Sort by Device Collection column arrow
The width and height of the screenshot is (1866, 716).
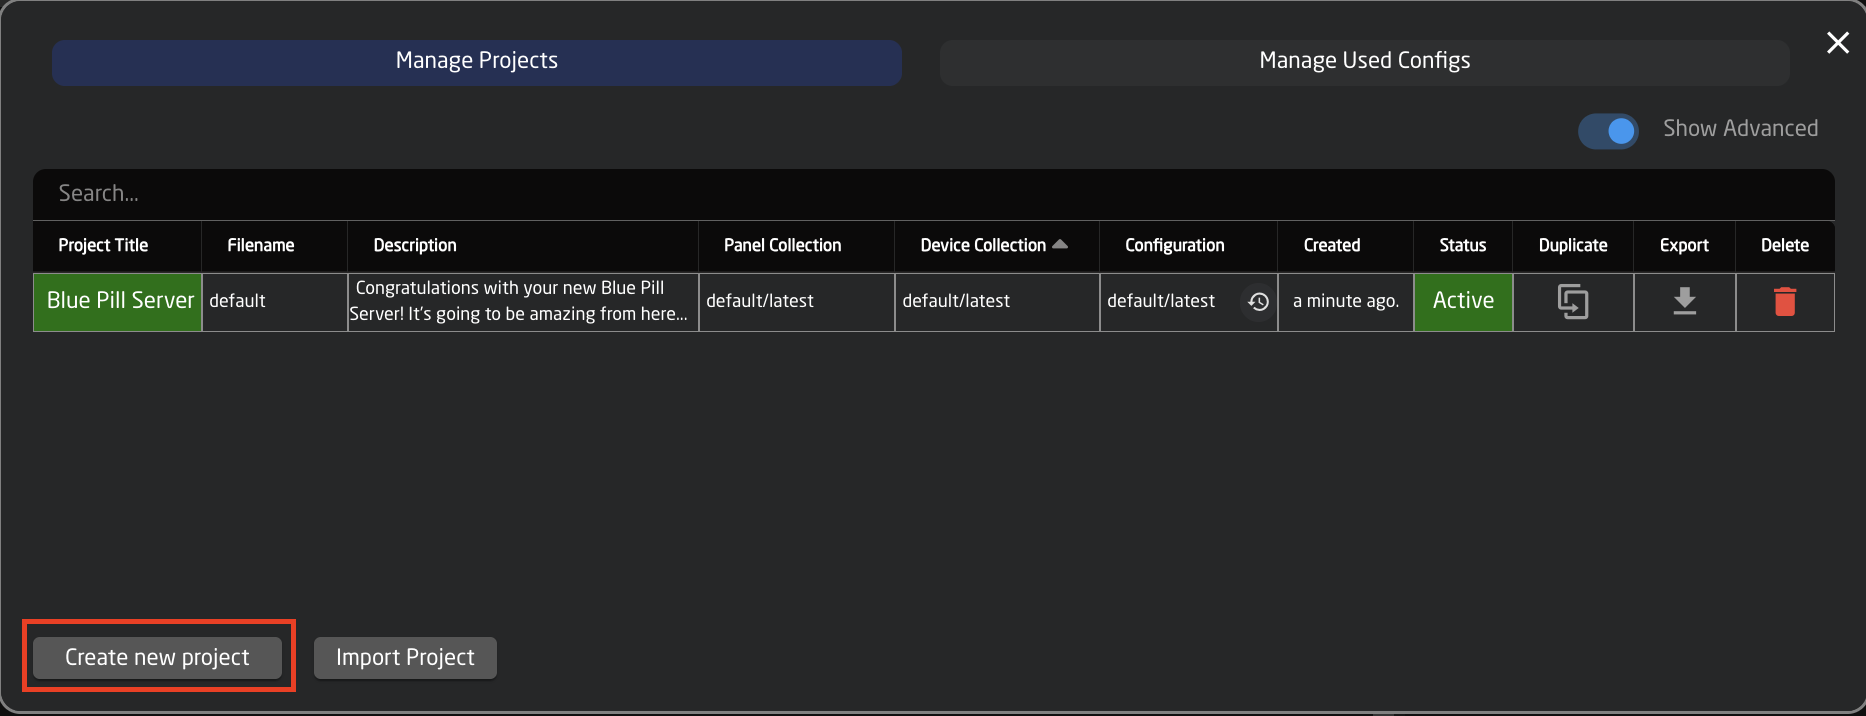[1060, 244]
